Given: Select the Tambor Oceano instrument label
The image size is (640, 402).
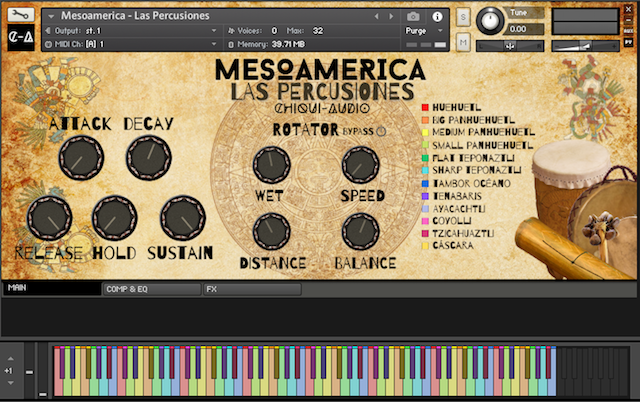Looking at the screenshot, I should click(x=472, y=182).
